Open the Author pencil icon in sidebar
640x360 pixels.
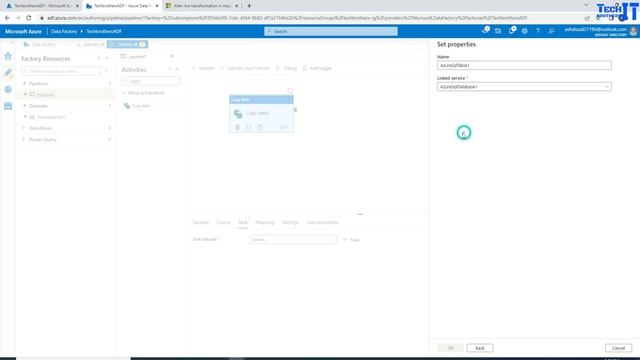click(8, 73)
